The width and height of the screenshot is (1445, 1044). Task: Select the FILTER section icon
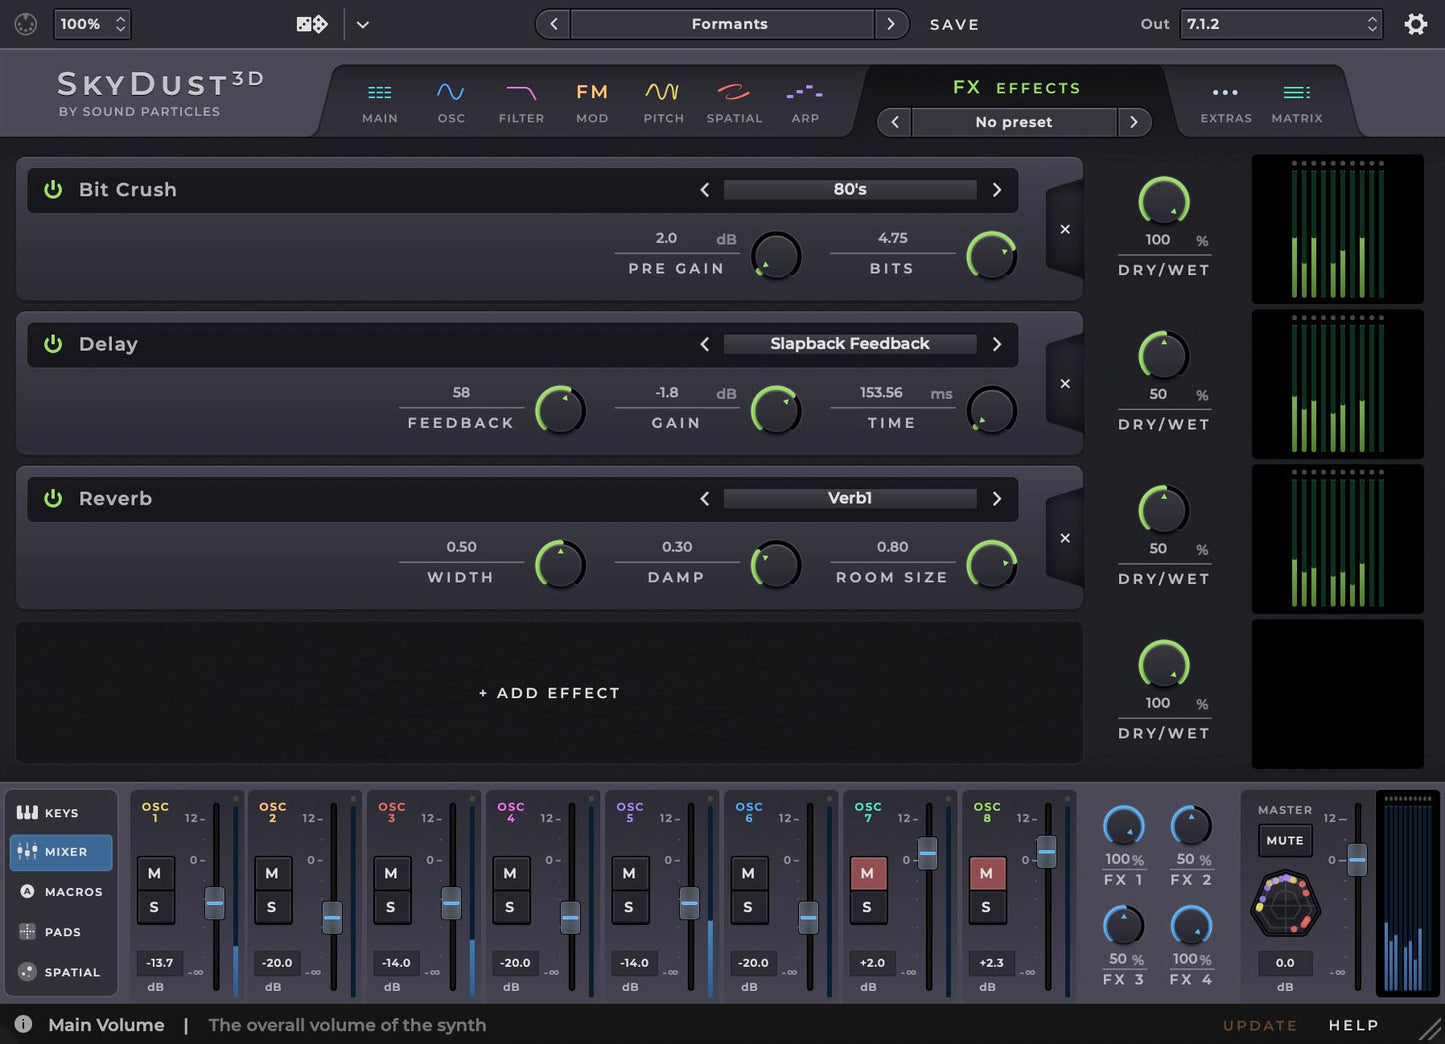[521, 100]
